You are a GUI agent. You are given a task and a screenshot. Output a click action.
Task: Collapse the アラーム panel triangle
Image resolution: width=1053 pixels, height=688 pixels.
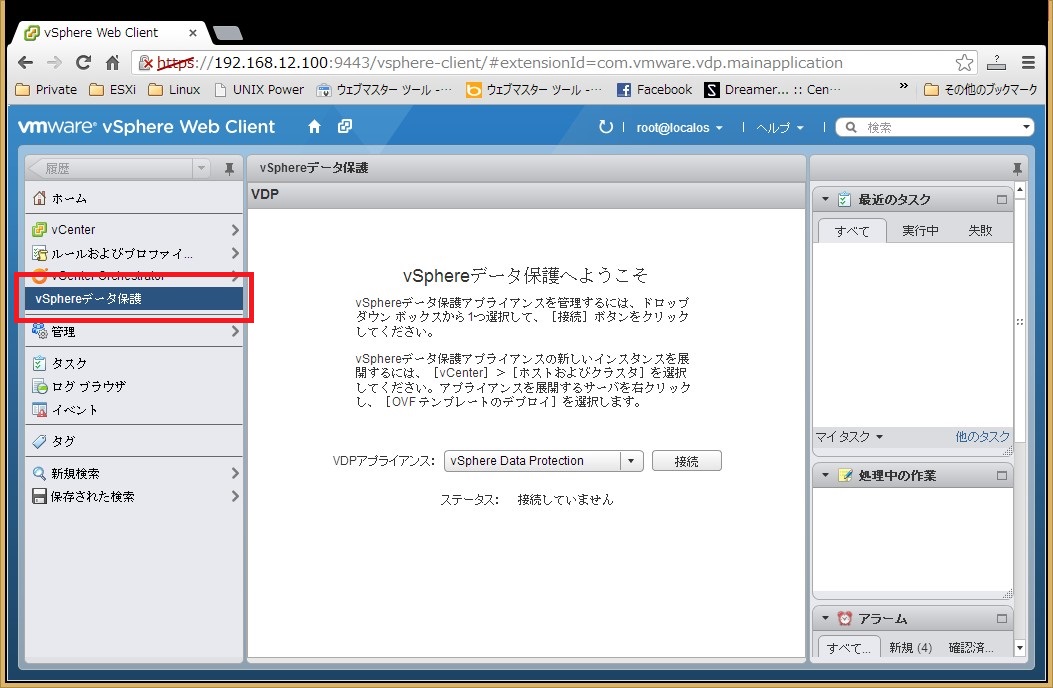click(825, 618)
